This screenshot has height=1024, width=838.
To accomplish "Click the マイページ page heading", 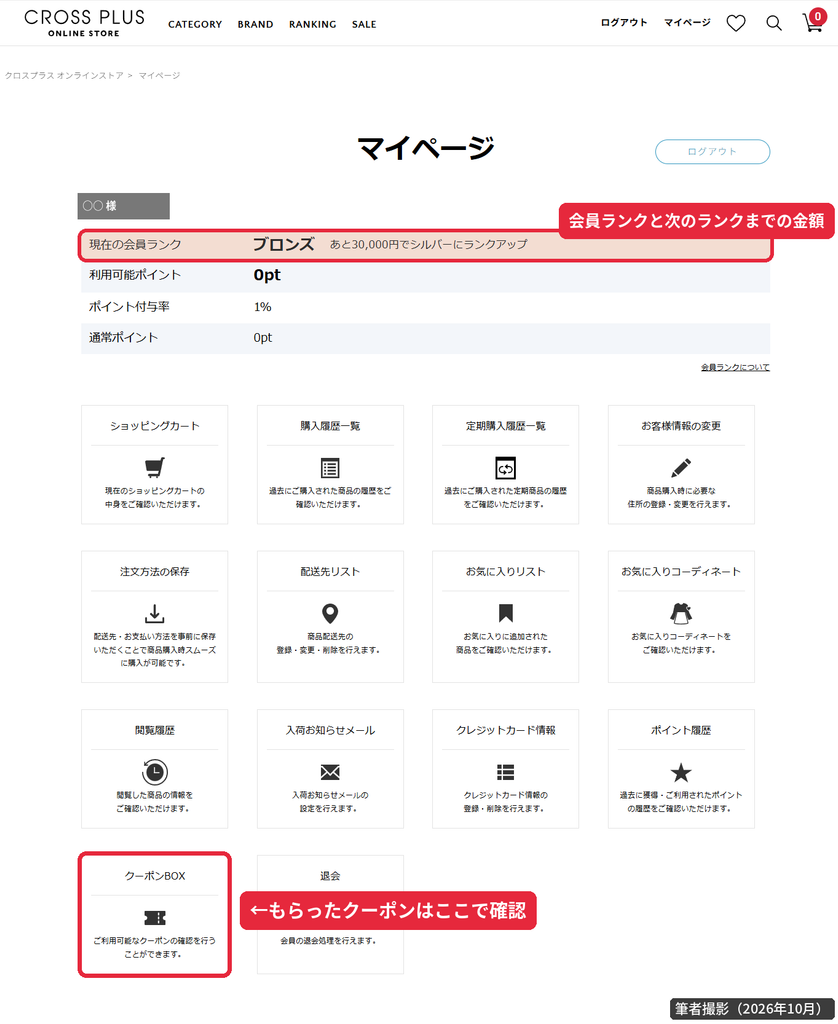I will click(426, 148).
